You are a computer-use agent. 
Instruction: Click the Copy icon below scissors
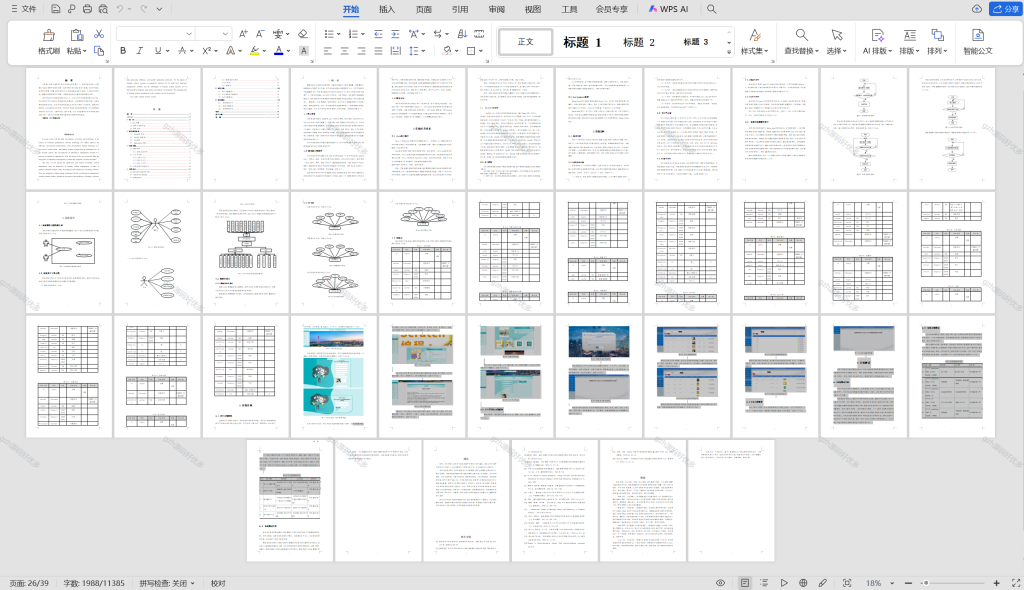(x=99, y=50)
